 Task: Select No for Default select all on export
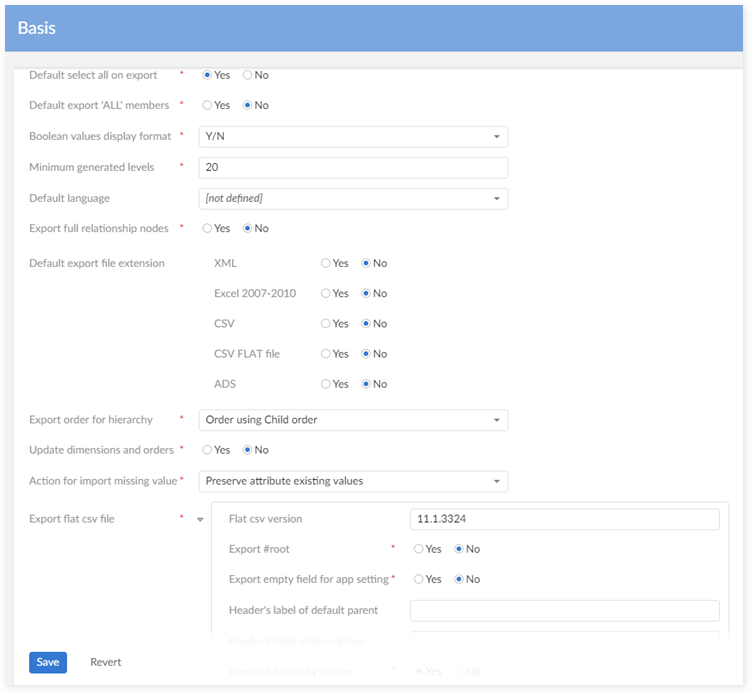248,75
